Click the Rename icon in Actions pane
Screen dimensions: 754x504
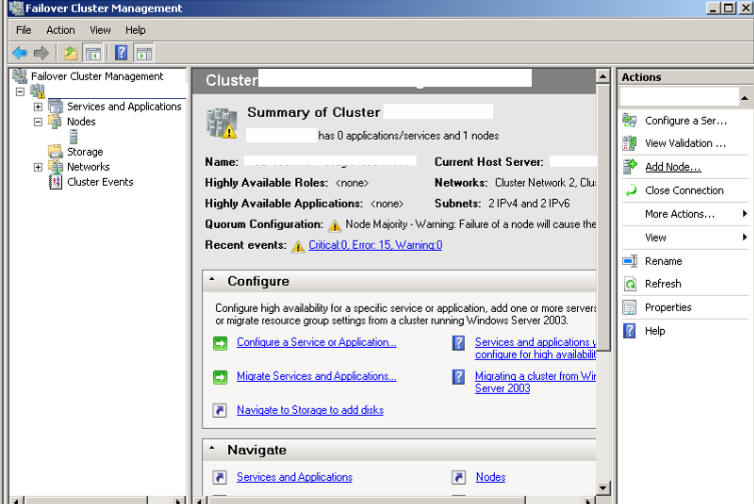[630, 261]
